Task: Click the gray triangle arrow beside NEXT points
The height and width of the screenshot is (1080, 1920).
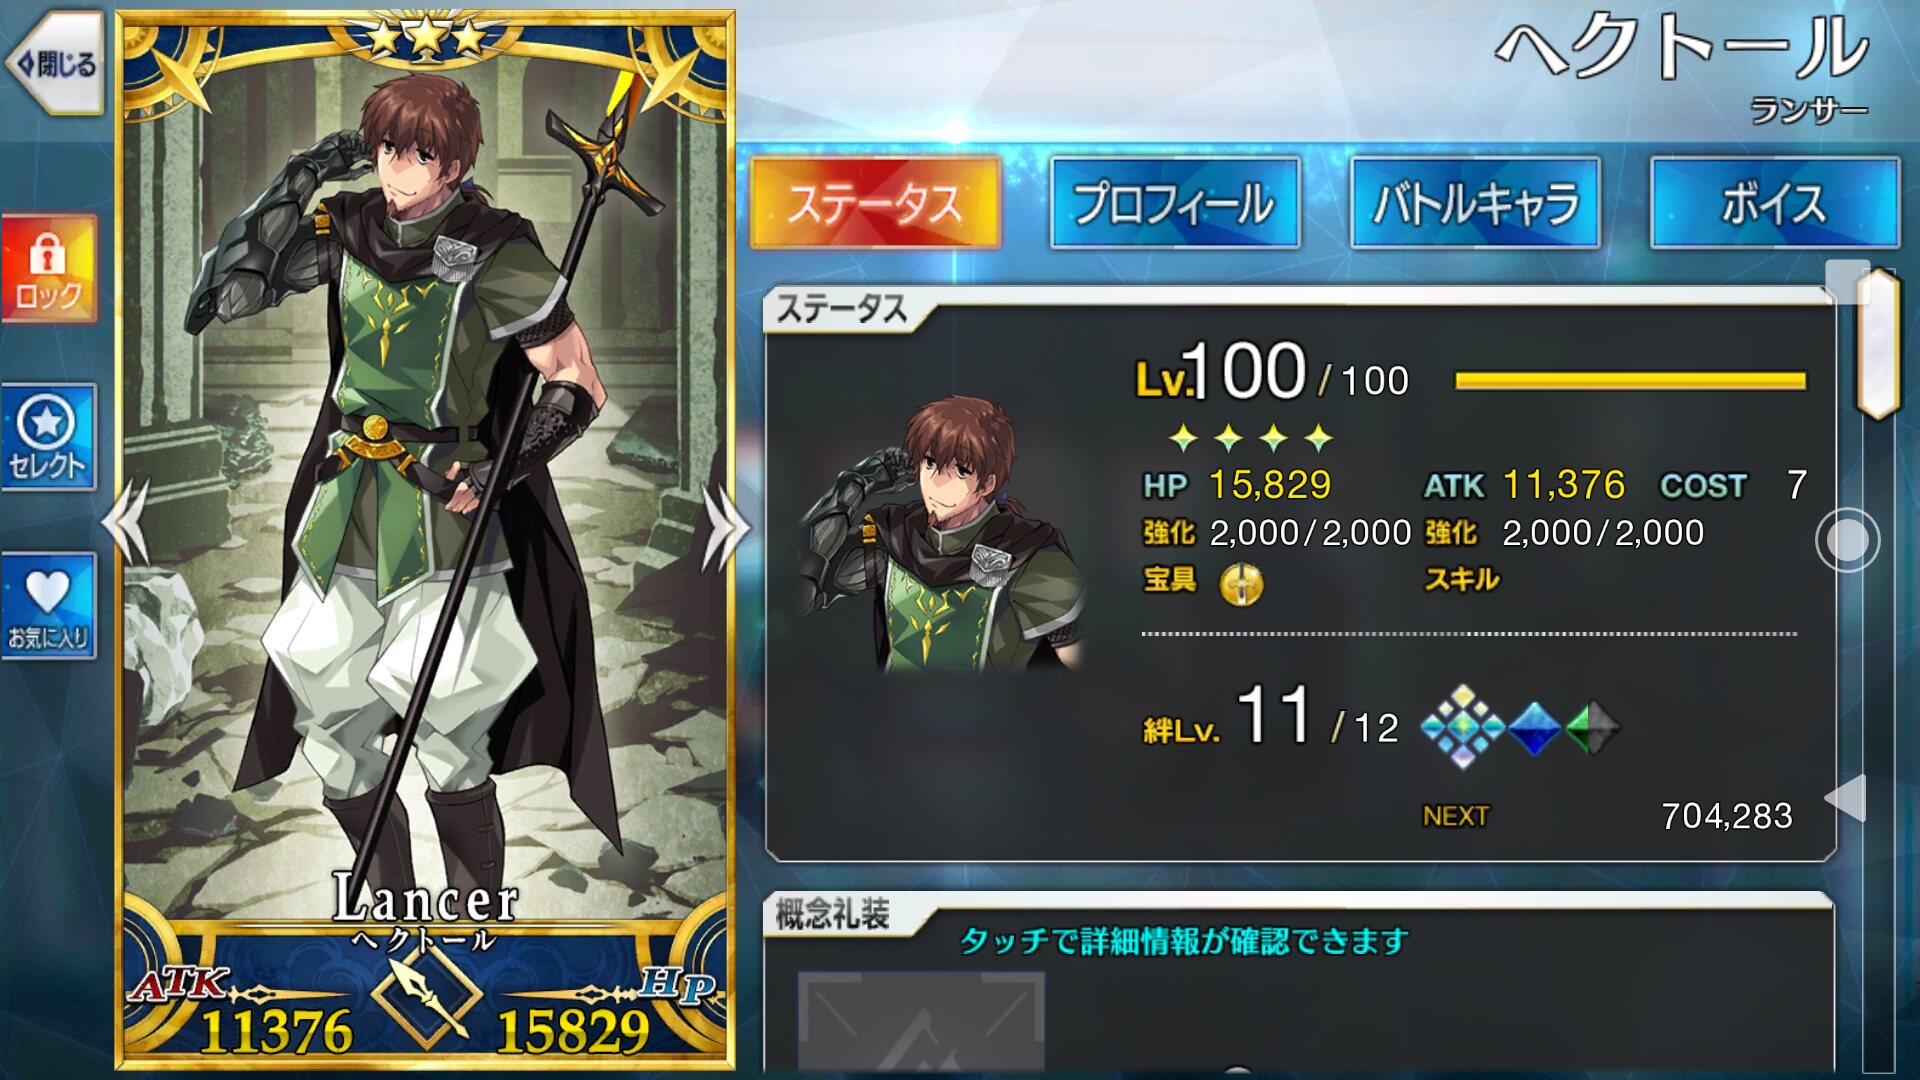Action: 1846,798
